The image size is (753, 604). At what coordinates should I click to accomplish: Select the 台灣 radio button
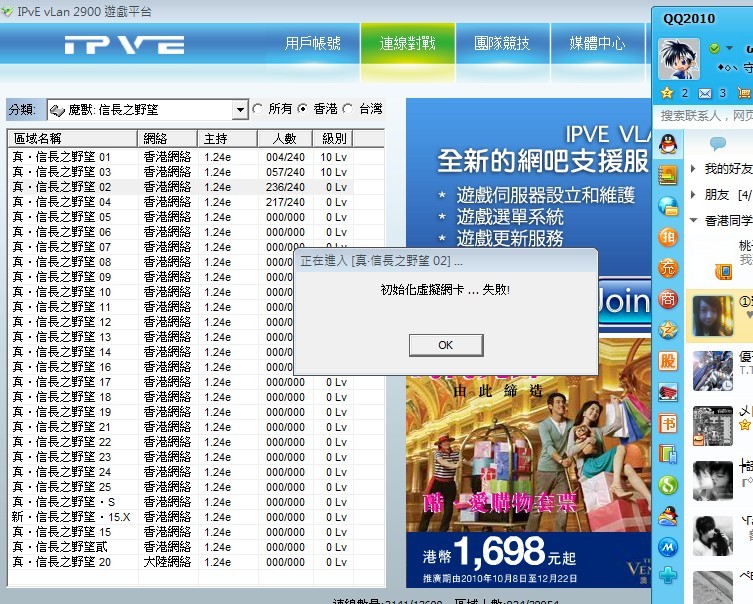(x=348, y=109)
